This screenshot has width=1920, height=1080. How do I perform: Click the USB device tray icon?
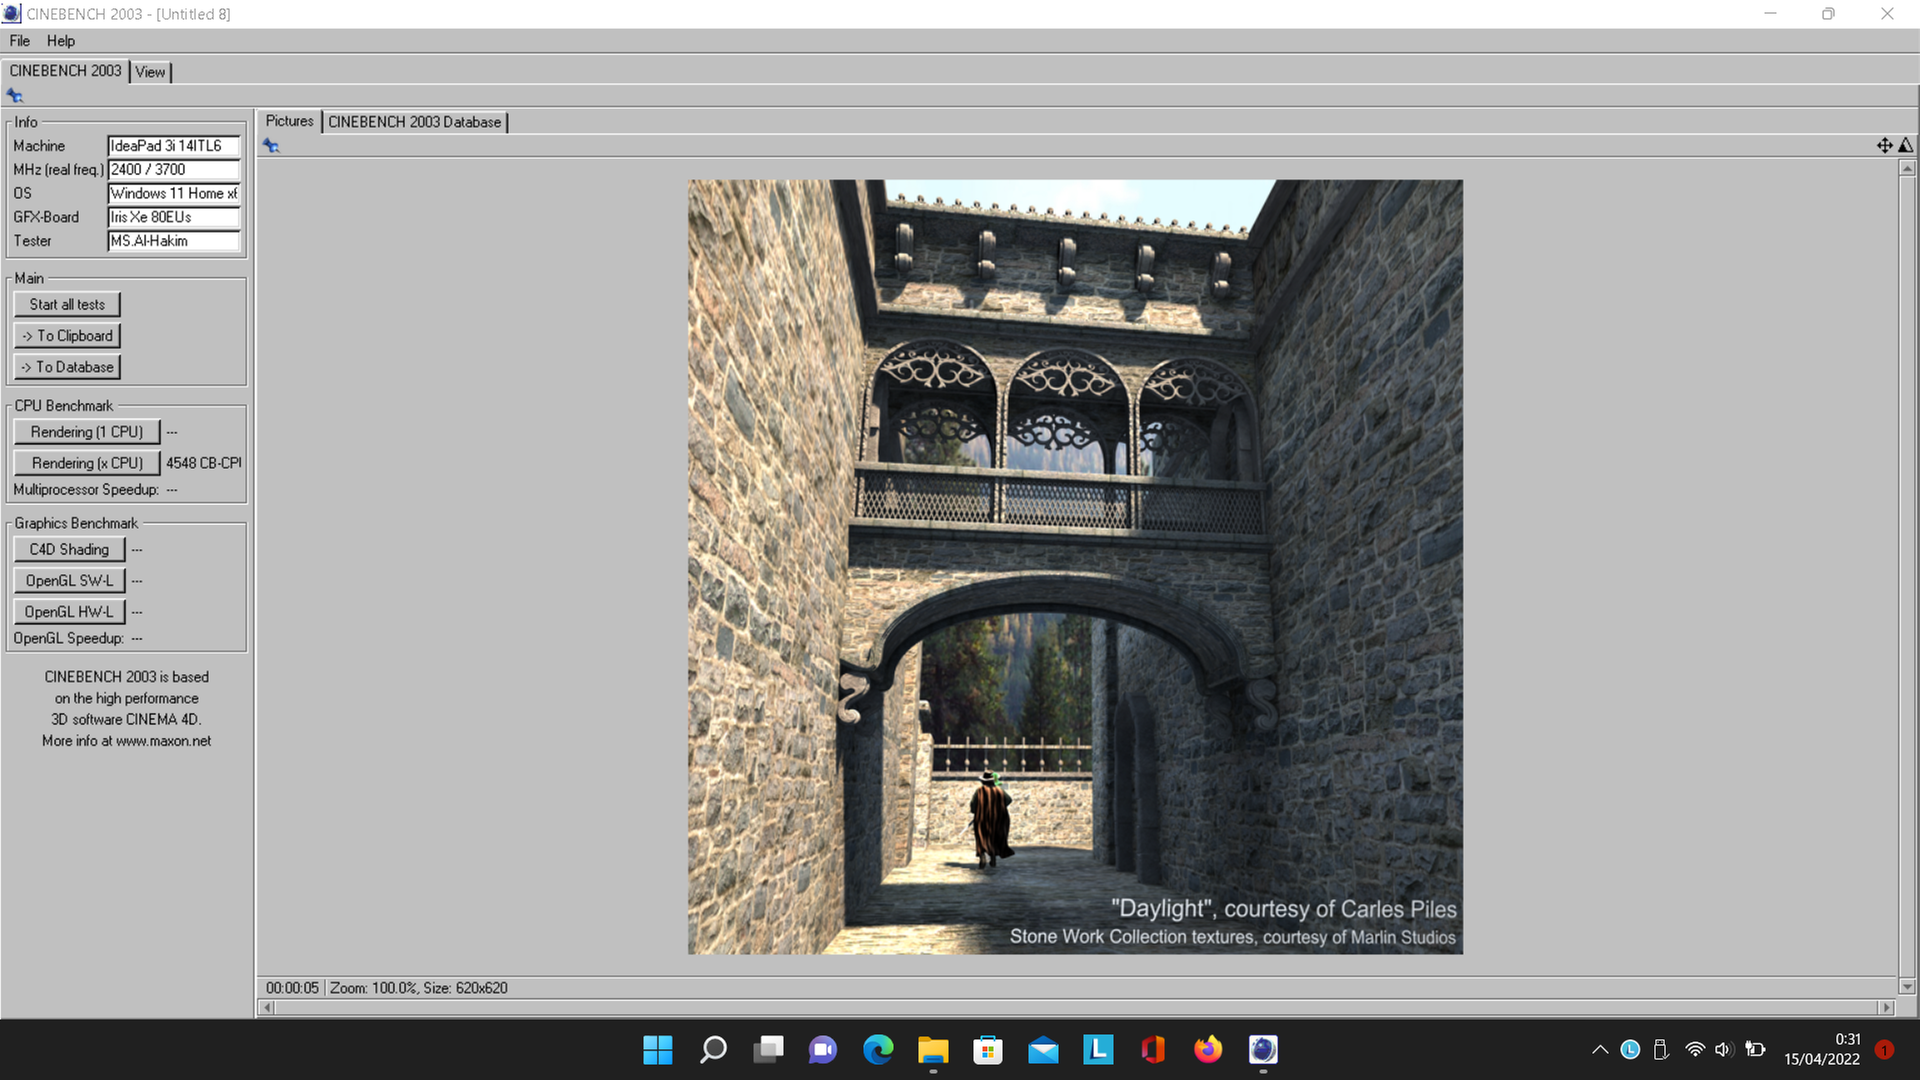[1661, 1050]
